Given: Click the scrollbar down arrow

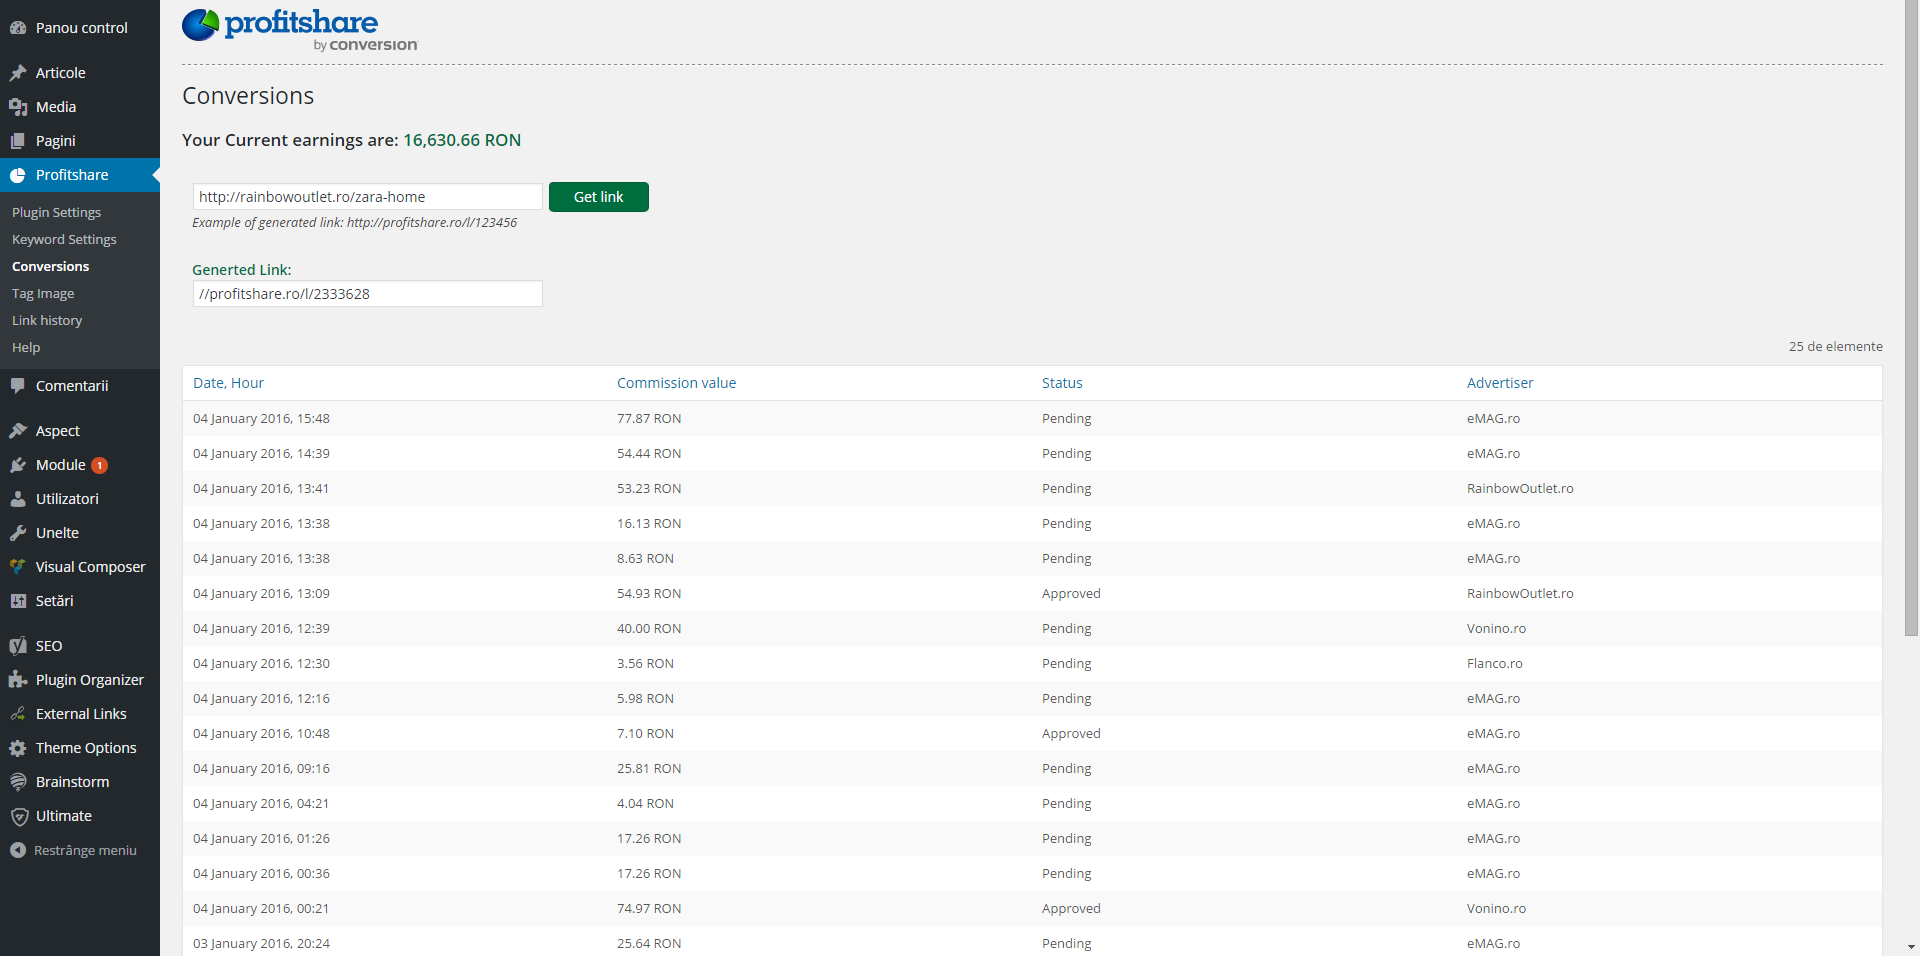Looking at the screenshot, I should tap(1911, 947).
